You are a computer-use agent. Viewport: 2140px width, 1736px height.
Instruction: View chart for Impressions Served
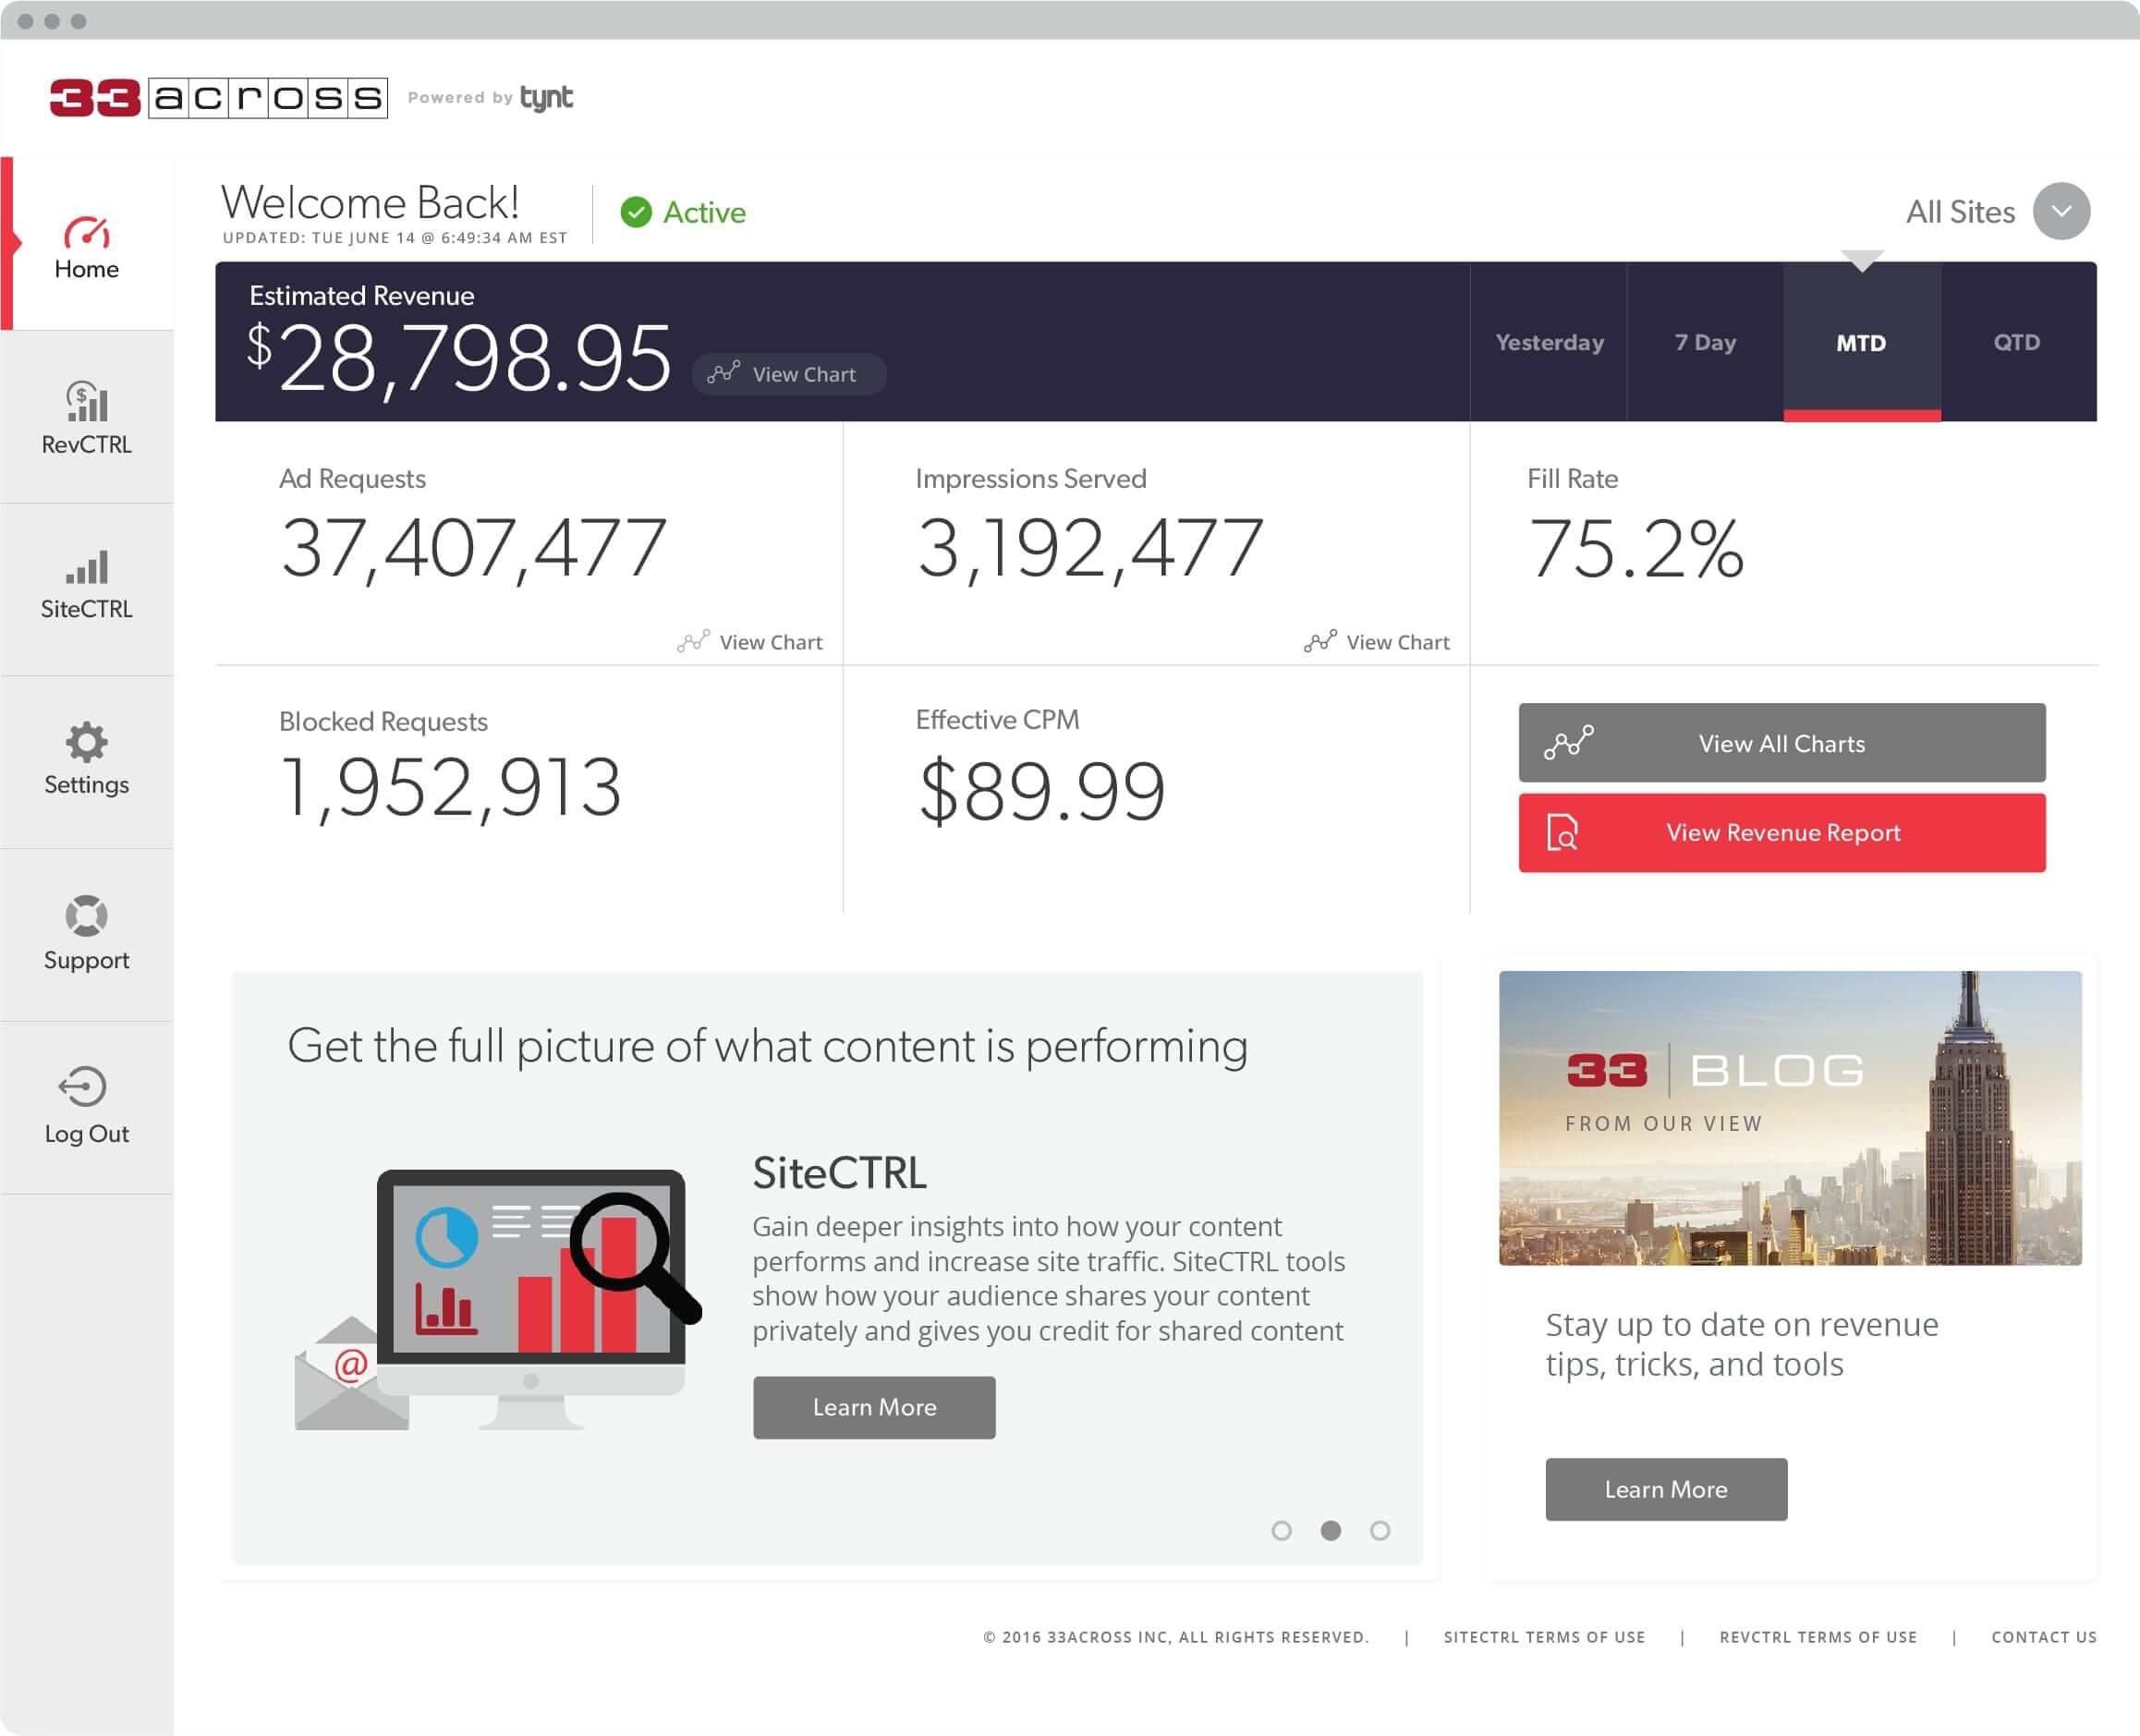coord(1377,642)
